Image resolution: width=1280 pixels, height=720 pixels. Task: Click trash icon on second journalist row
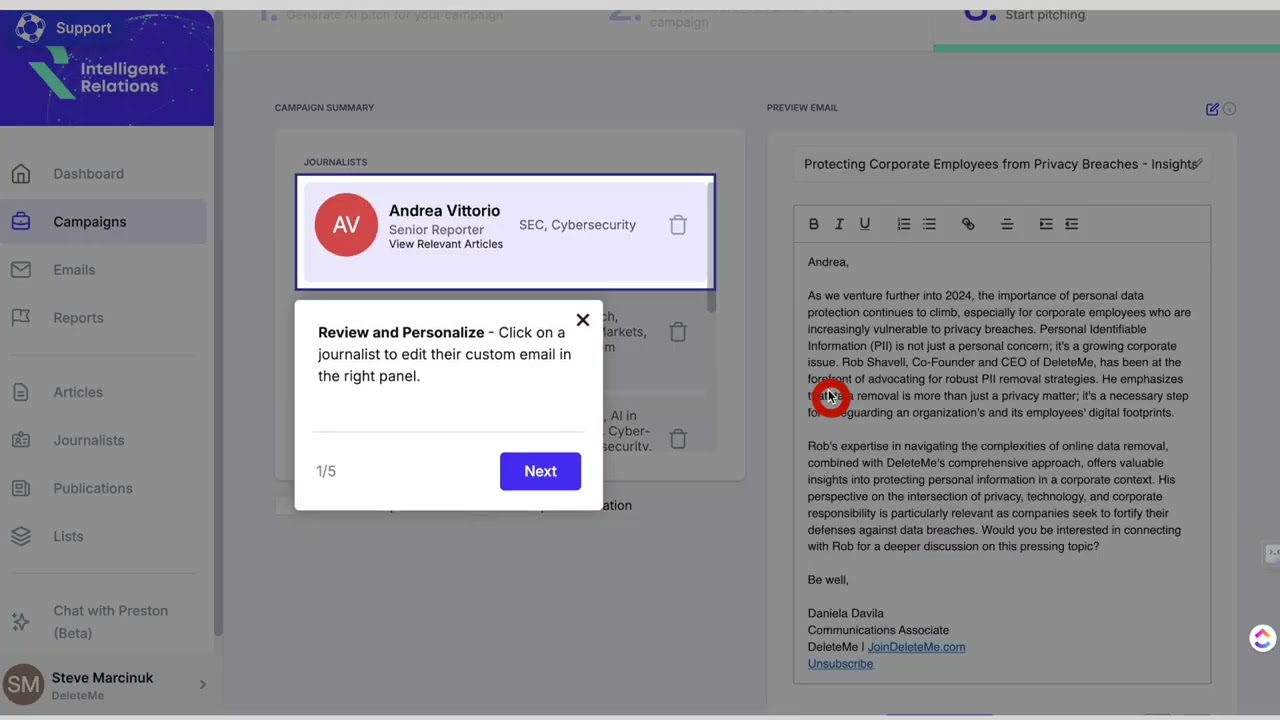(x=678, y=332)
